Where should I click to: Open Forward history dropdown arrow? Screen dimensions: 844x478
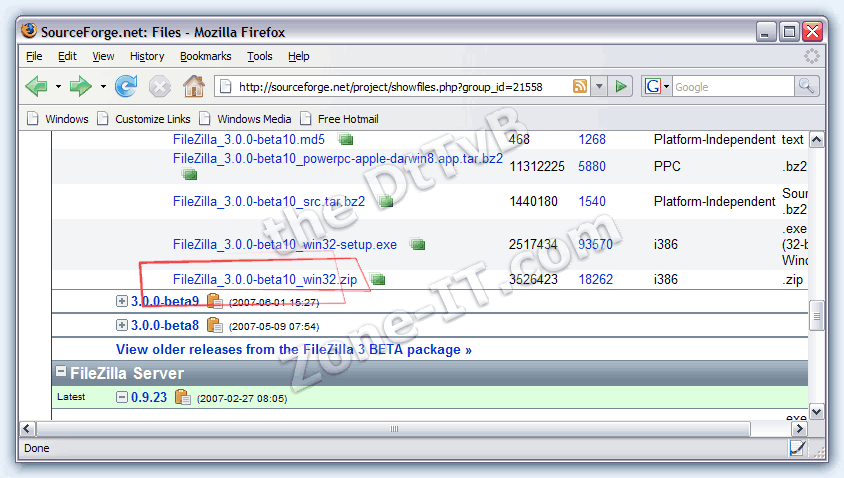point(103,86)
